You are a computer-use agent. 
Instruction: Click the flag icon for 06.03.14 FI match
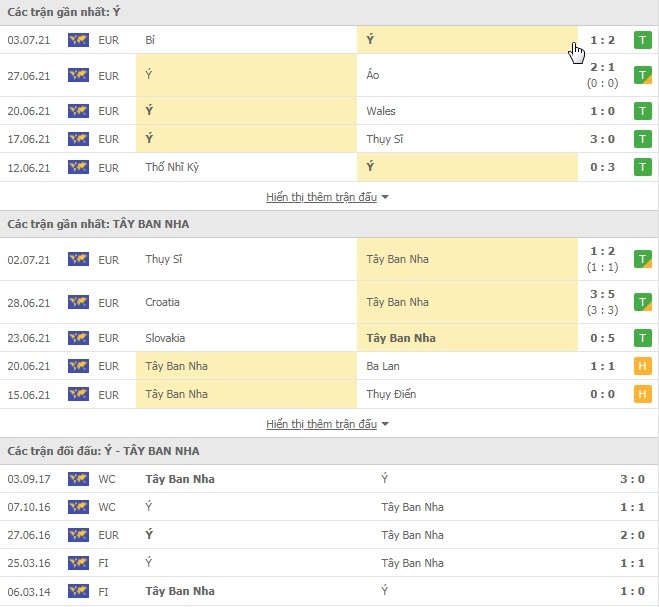point(78,591)
